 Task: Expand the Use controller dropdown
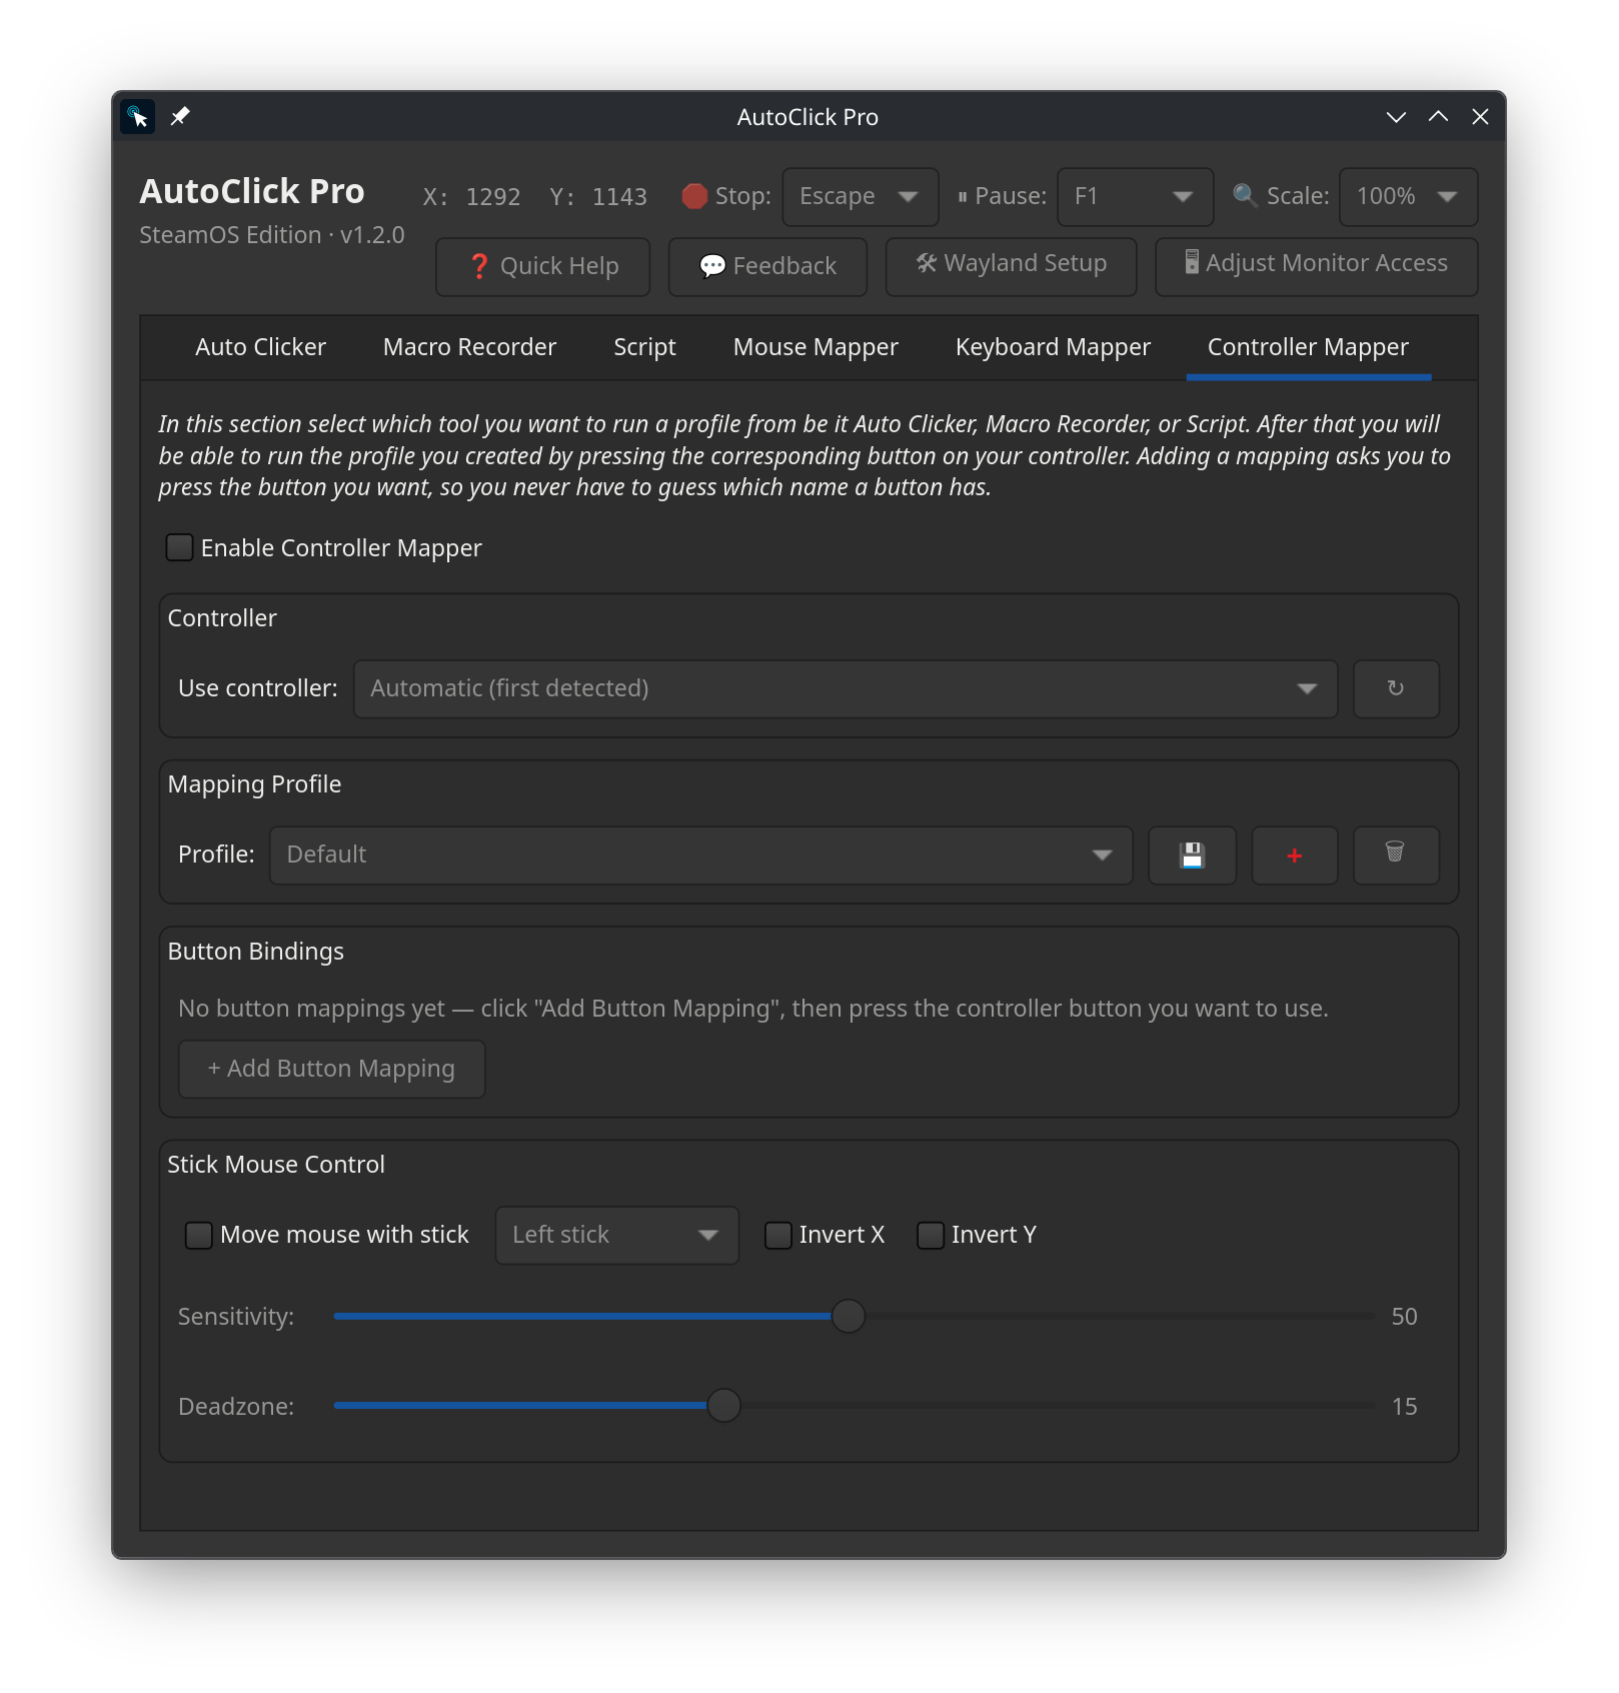[845, 688]
